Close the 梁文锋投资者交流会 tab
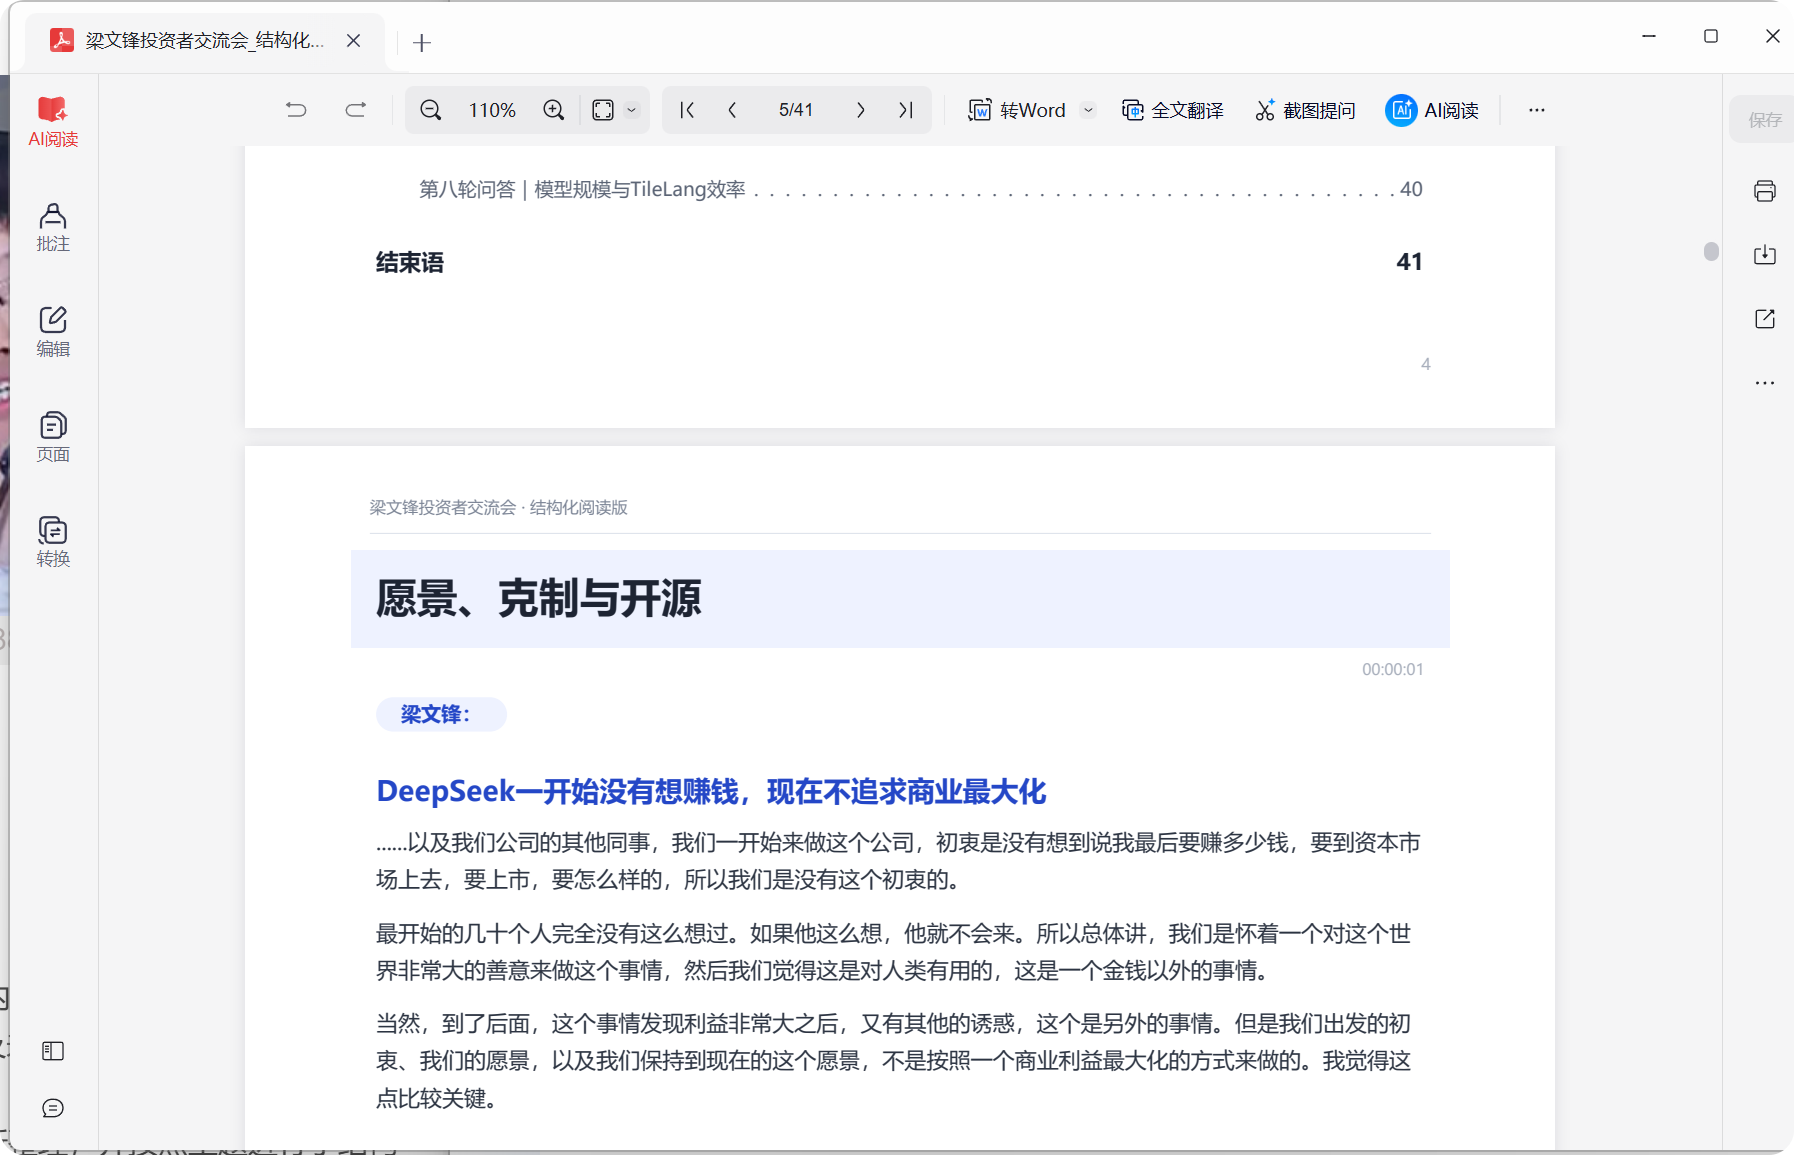Screen dimensions: 1794x1155 [x=354, y=41]
